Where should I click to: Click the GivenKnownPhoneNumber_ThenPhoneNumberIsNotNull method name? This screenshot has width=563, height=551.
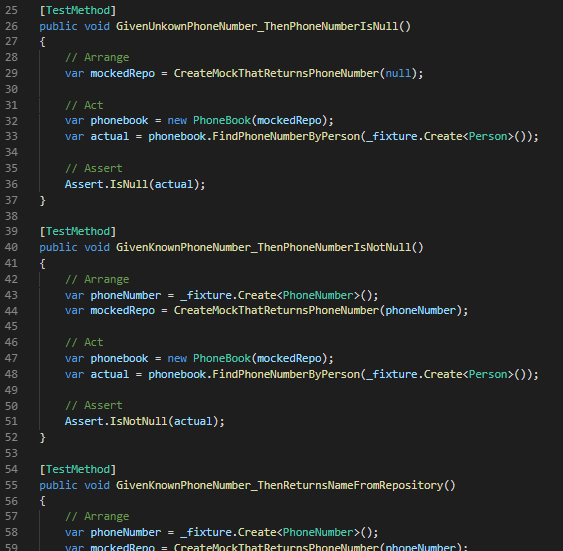point(264,247)
